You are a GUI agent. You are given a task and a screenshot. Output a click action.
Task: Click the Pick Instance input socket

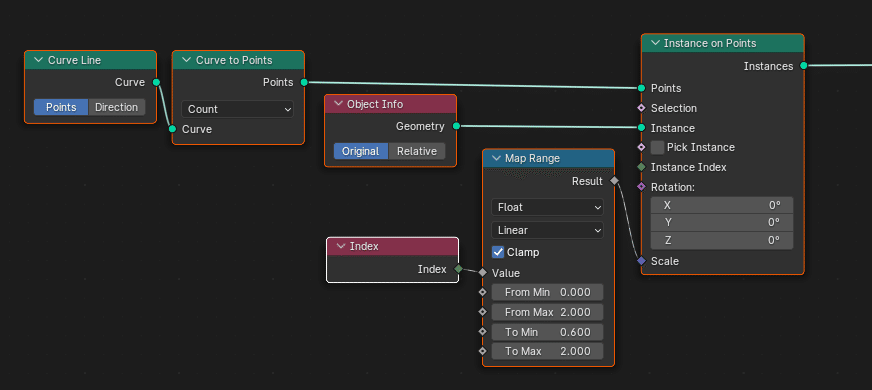pyautogui.click(x=641, y=147)
